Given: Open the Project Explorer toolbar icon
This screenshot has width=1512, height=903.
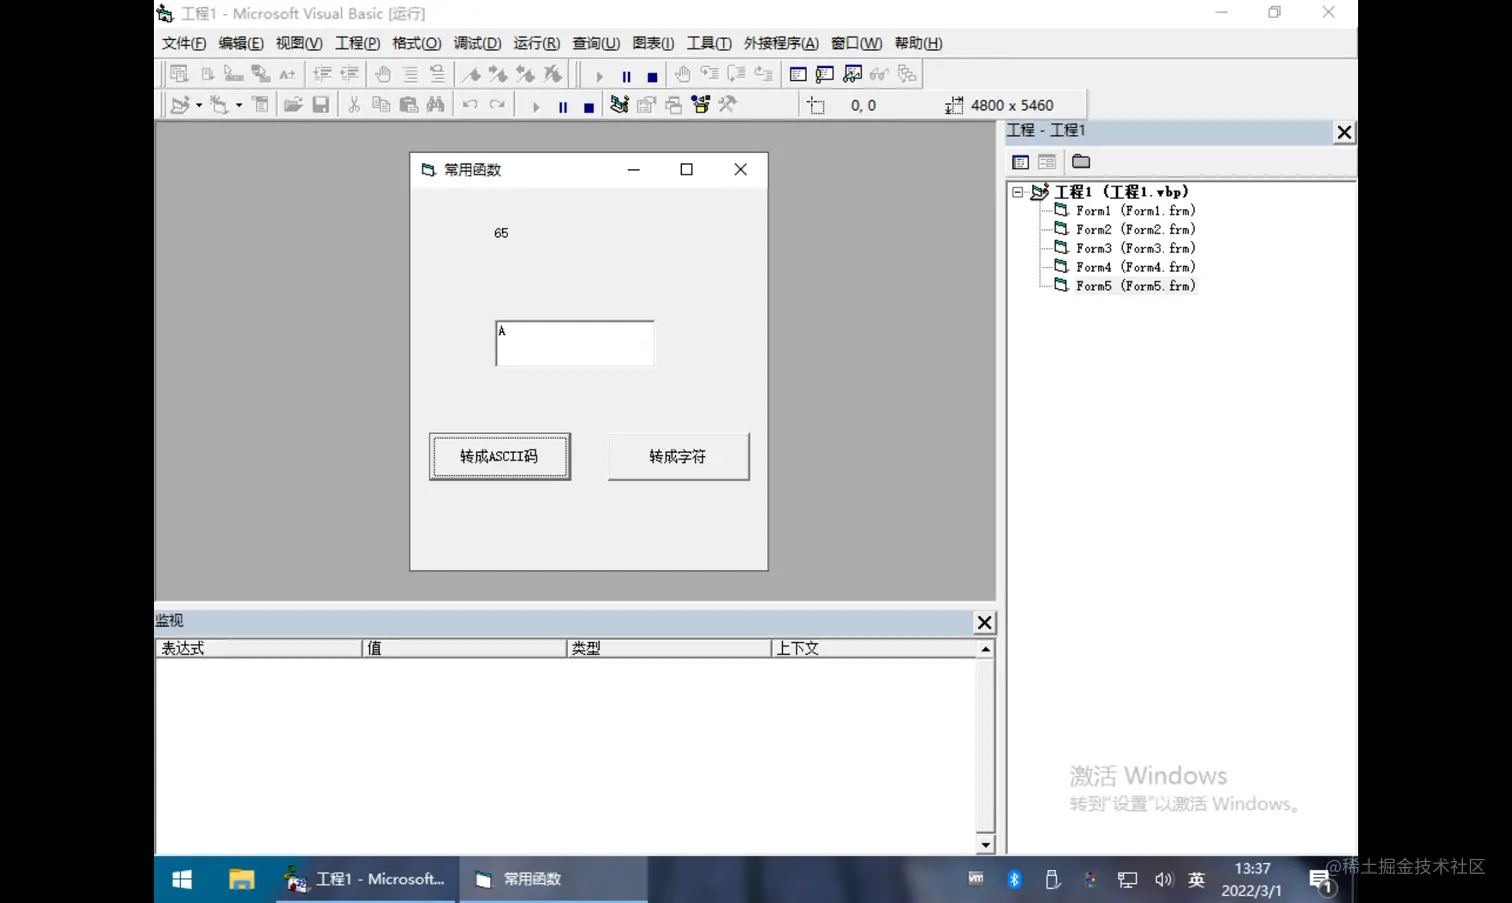Looking at the screenshot, I should pyautogui.click(x=619, y=104).
